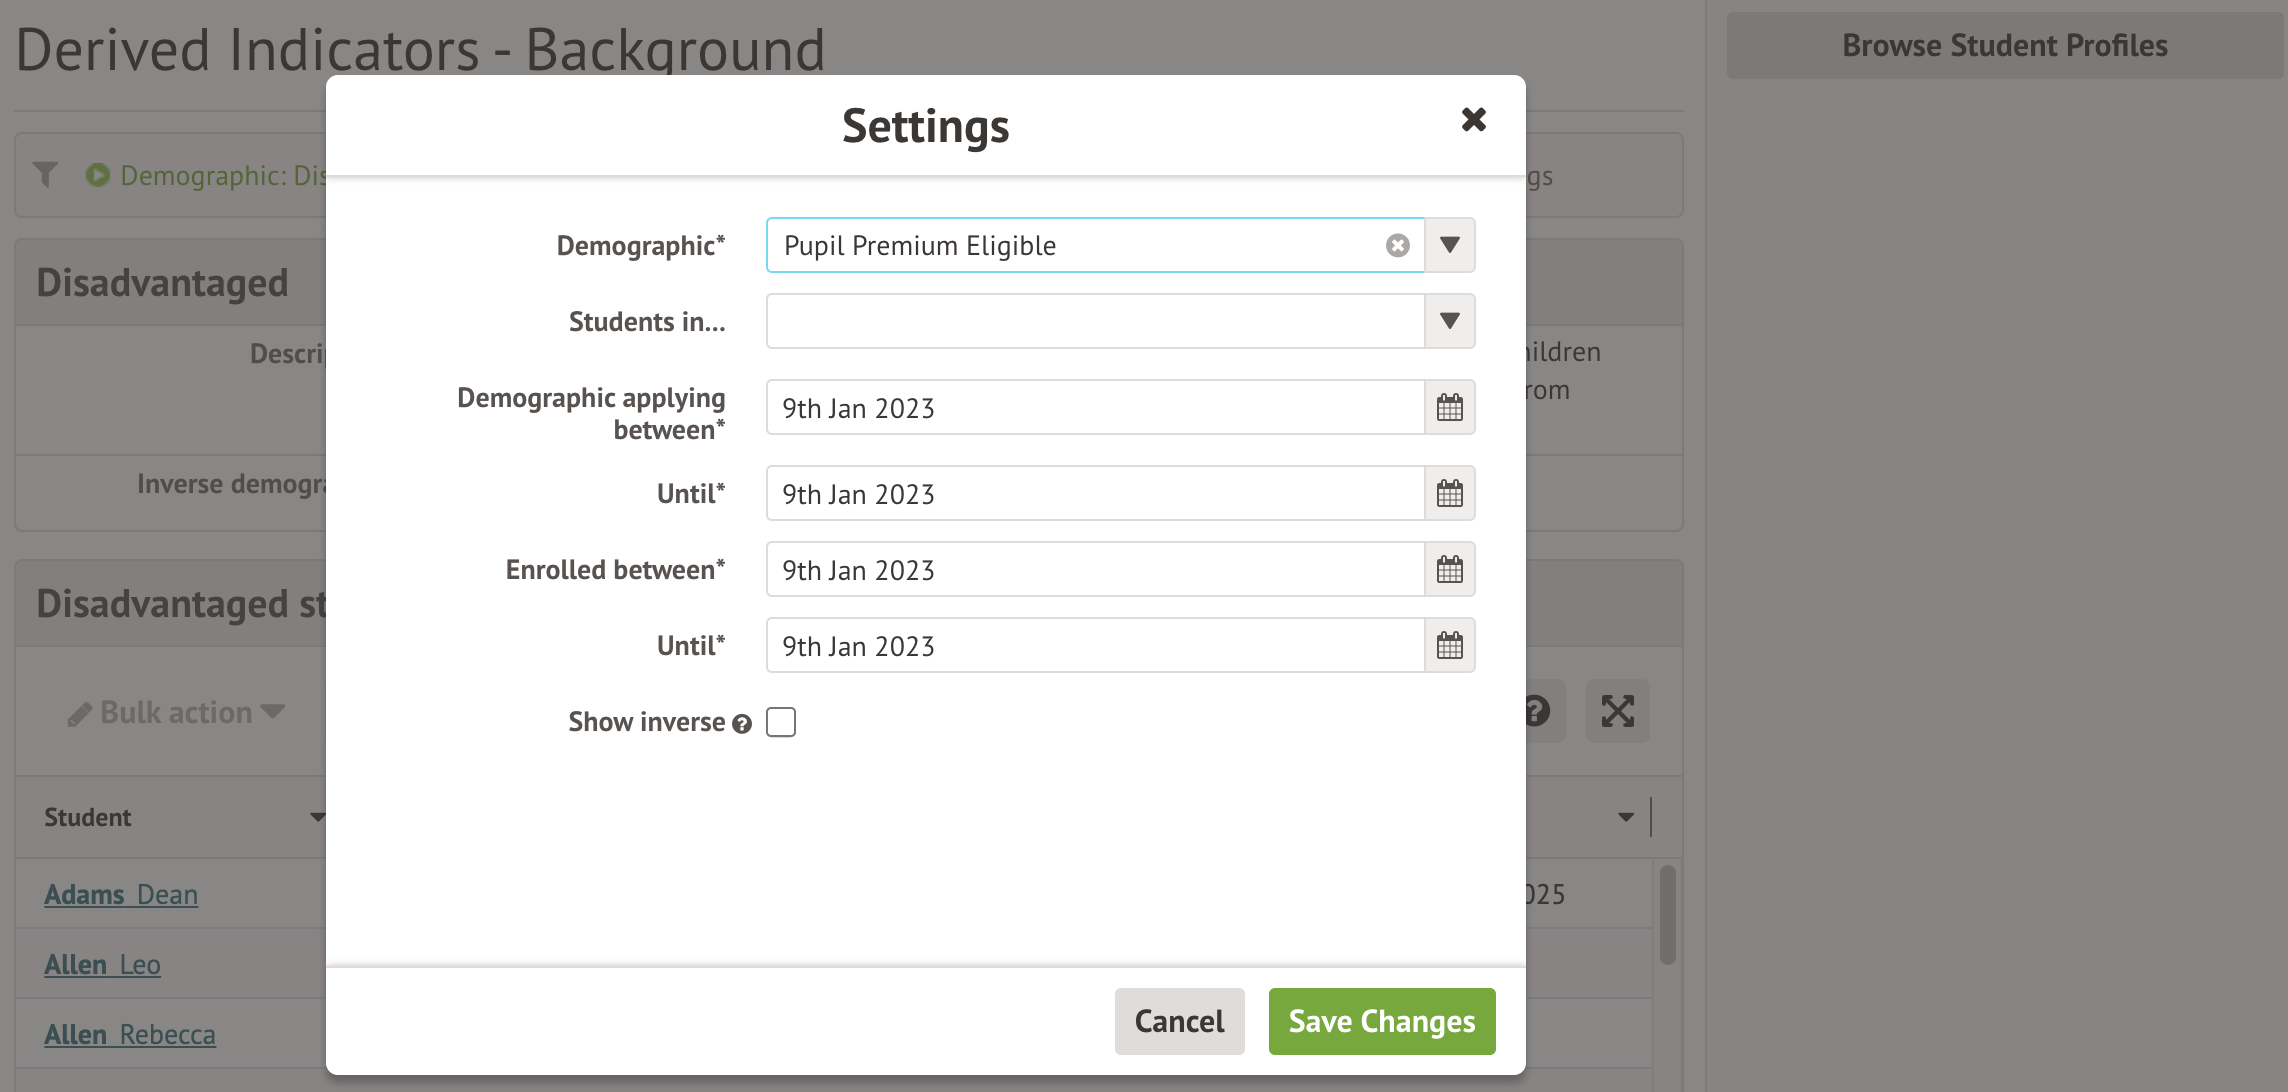Viewport: 2288px width, 1092px height.
Task: Click the fullscreen expand table icon
Action: coord(1617,712)
